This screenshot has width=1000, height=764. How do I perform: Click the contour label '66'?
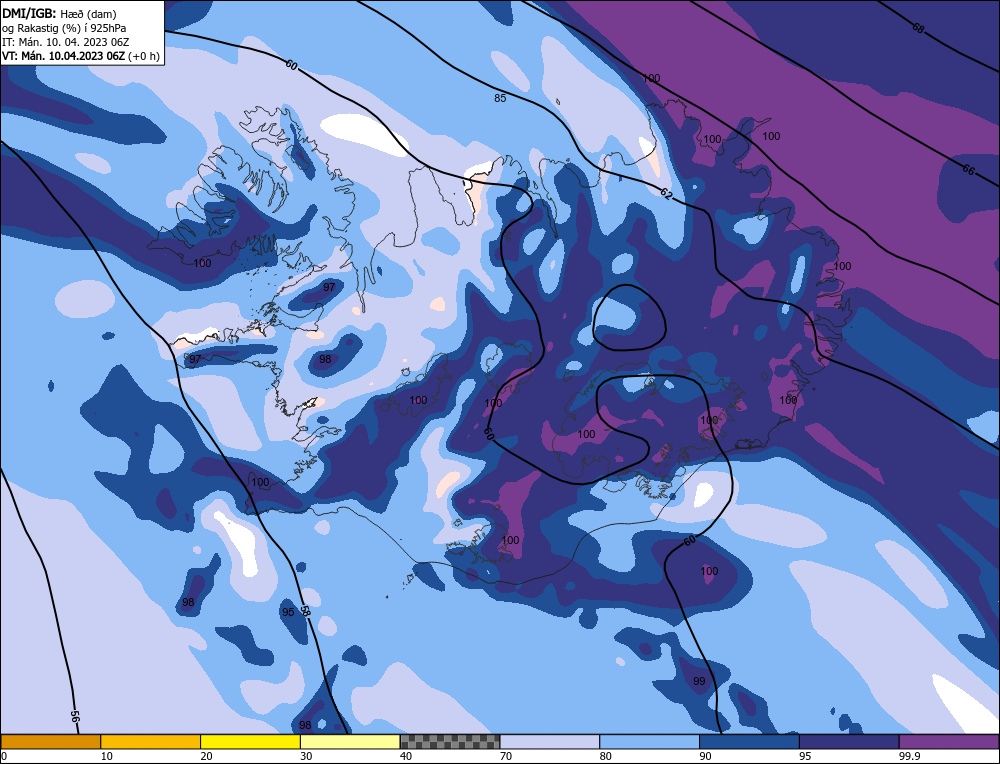(968, 170)
